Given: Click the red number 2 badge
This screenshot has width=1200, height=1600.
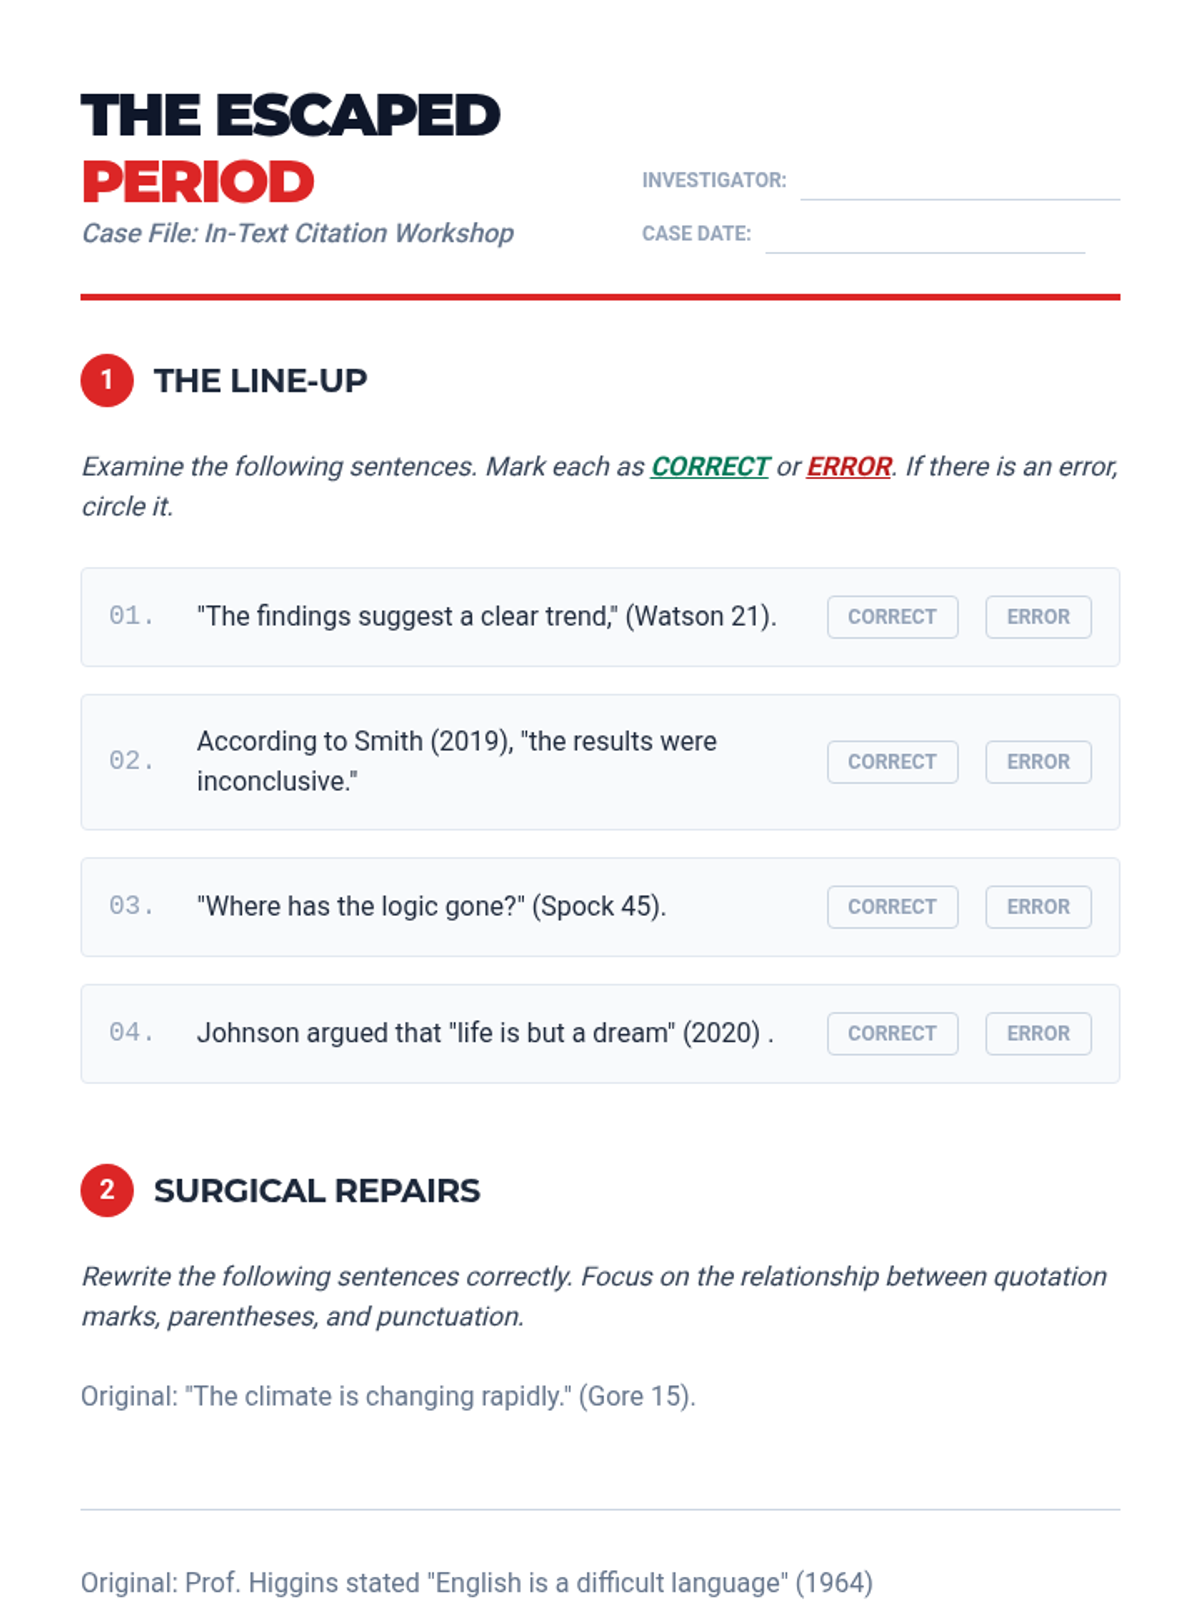Looking at the screenshot, I should point(107,1191).
